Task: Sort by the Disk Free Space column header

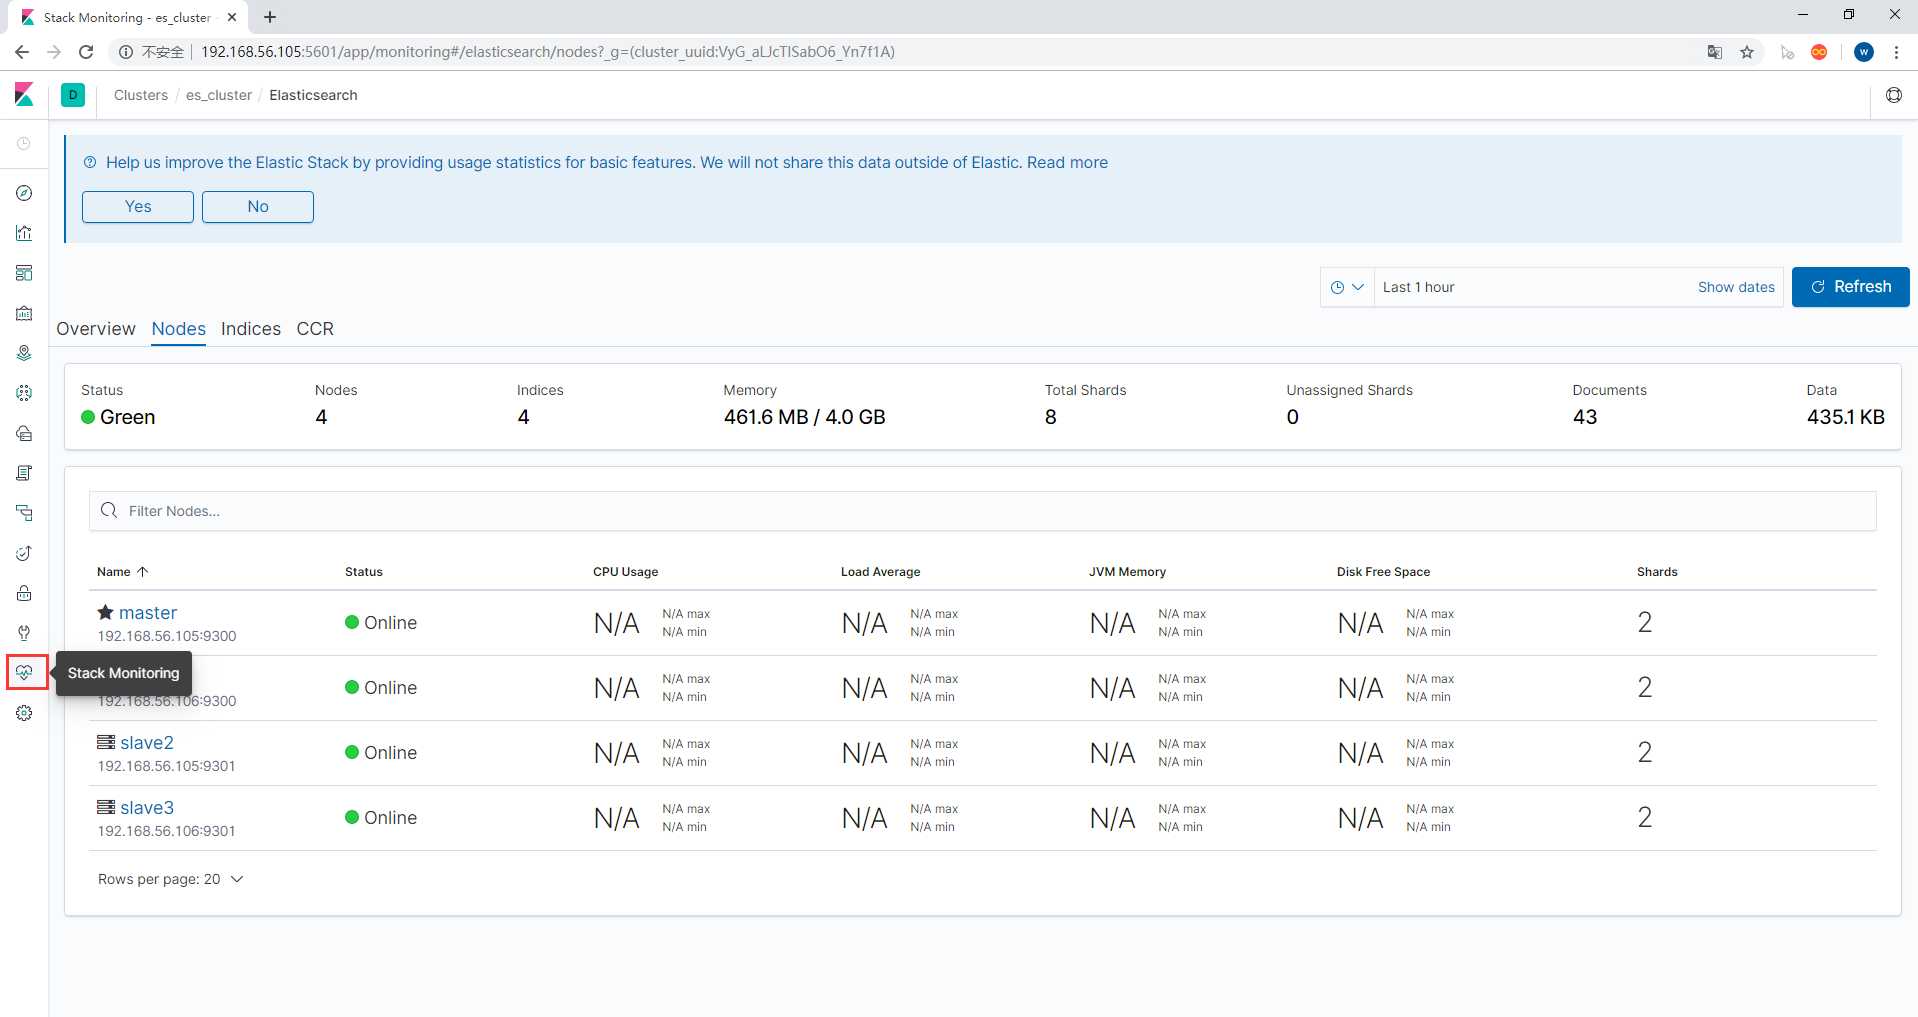Action: [1383, 572]
